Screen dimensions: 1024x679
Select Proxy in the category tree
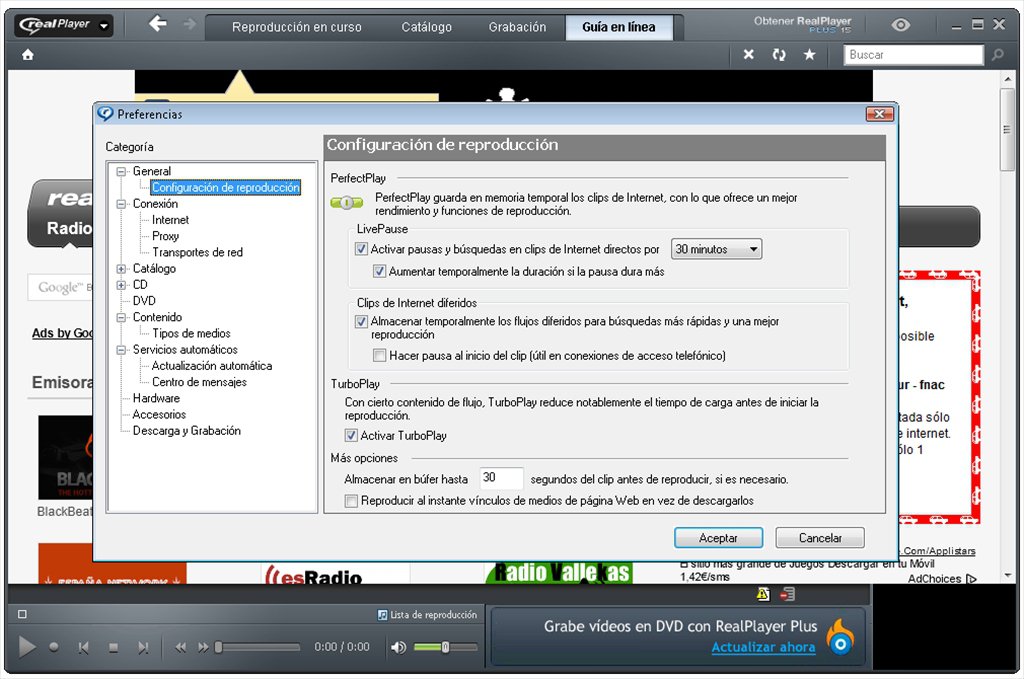point(165,236)
